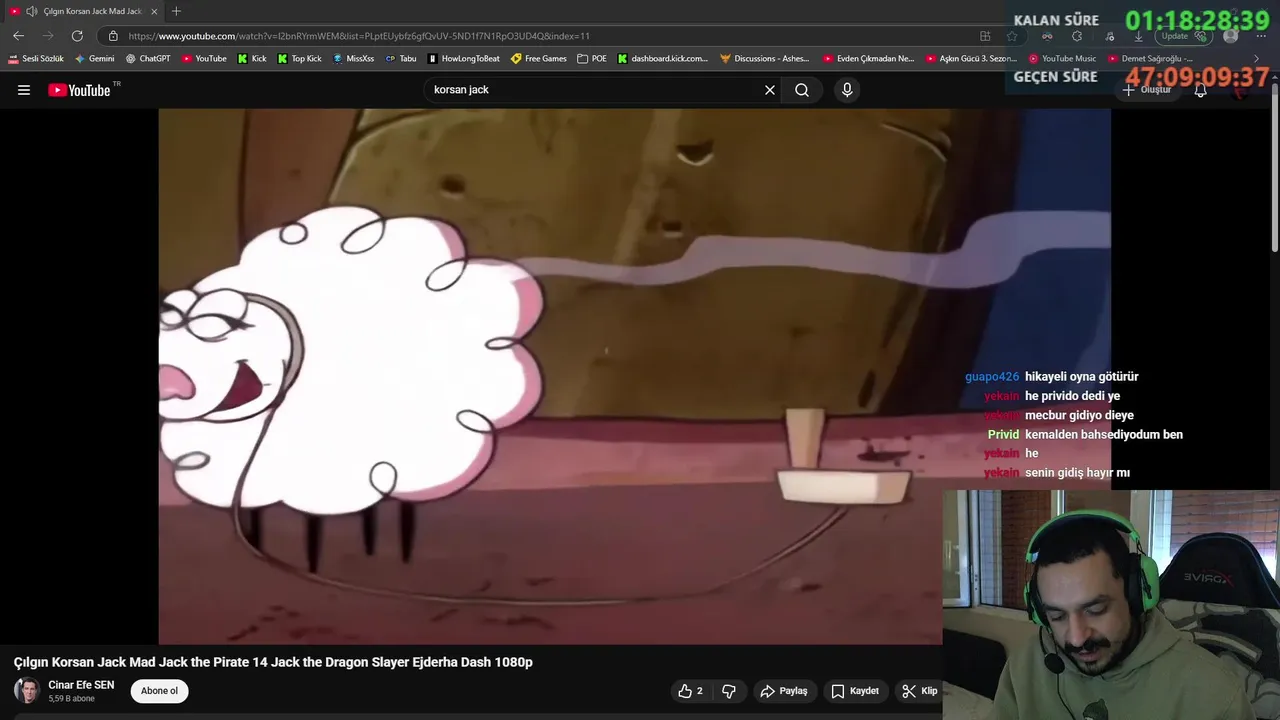Mute the tab using the speaker icon
1280x720 pixels.
(x=31, y=11)
